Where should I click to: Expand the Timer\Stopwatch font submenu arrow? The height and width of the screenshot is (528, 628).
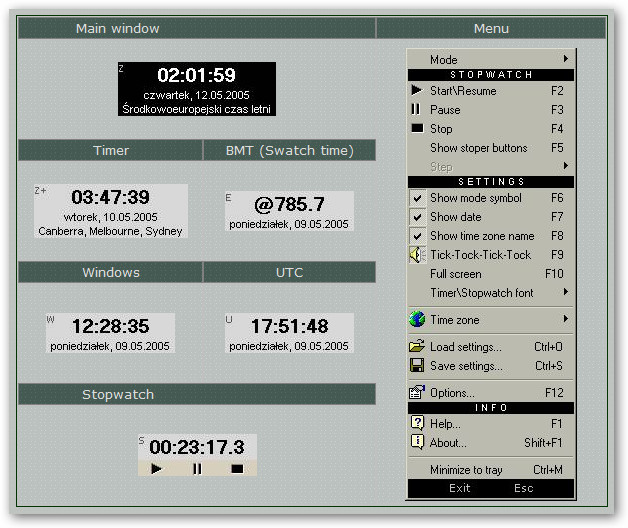566,292
